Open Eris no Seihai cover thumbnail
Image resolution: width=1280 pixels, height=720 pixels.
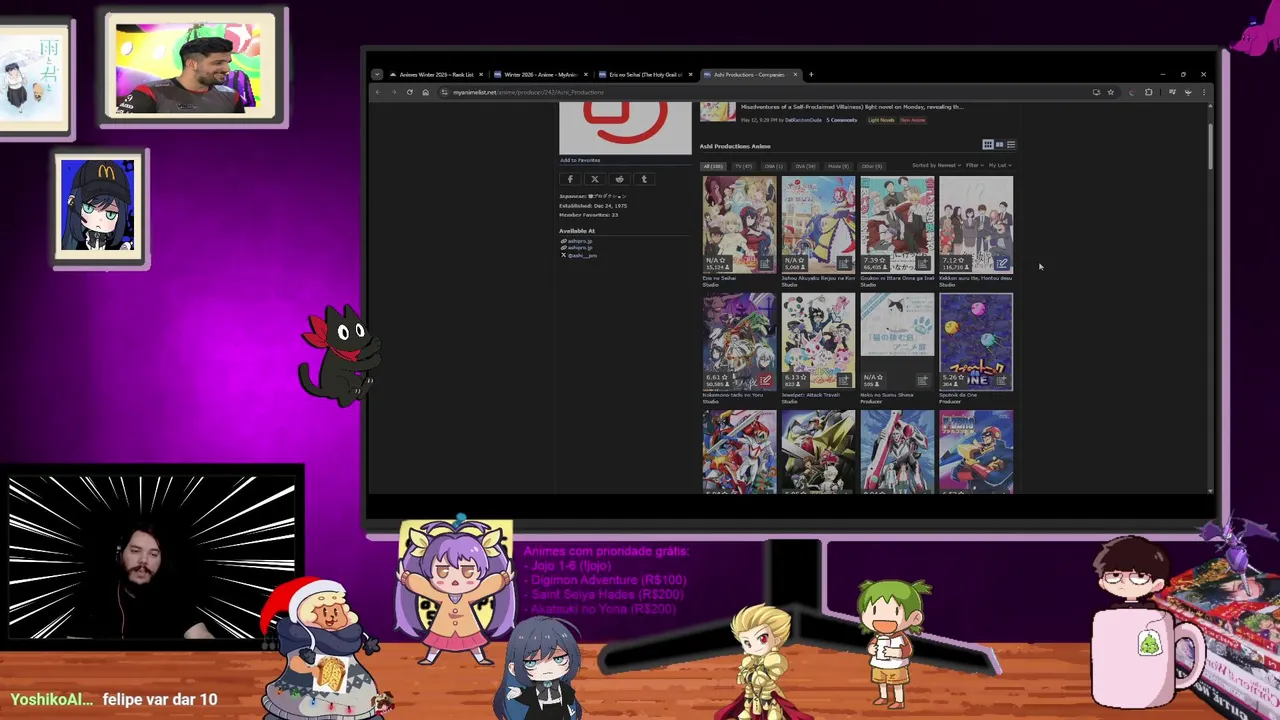click(x=739, y=225)
